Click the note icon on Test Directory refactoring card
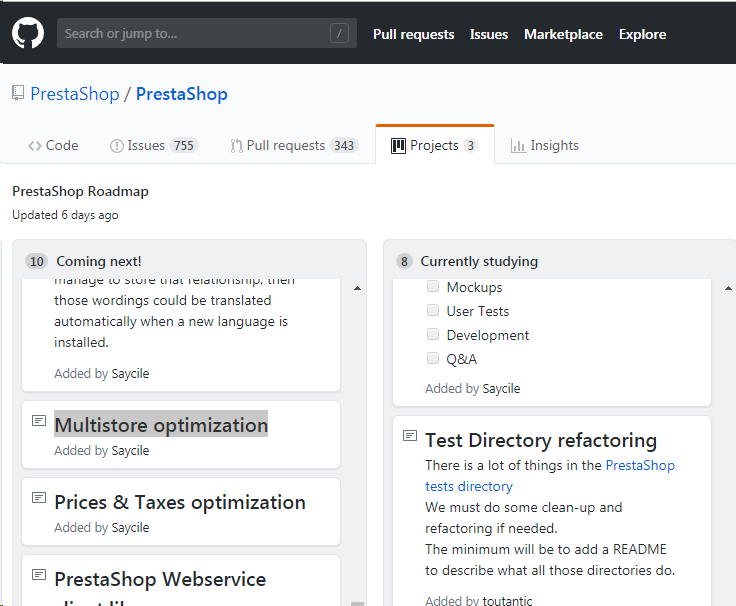The image size is (736, 606). pyautogui.click(x=410, y=436)
